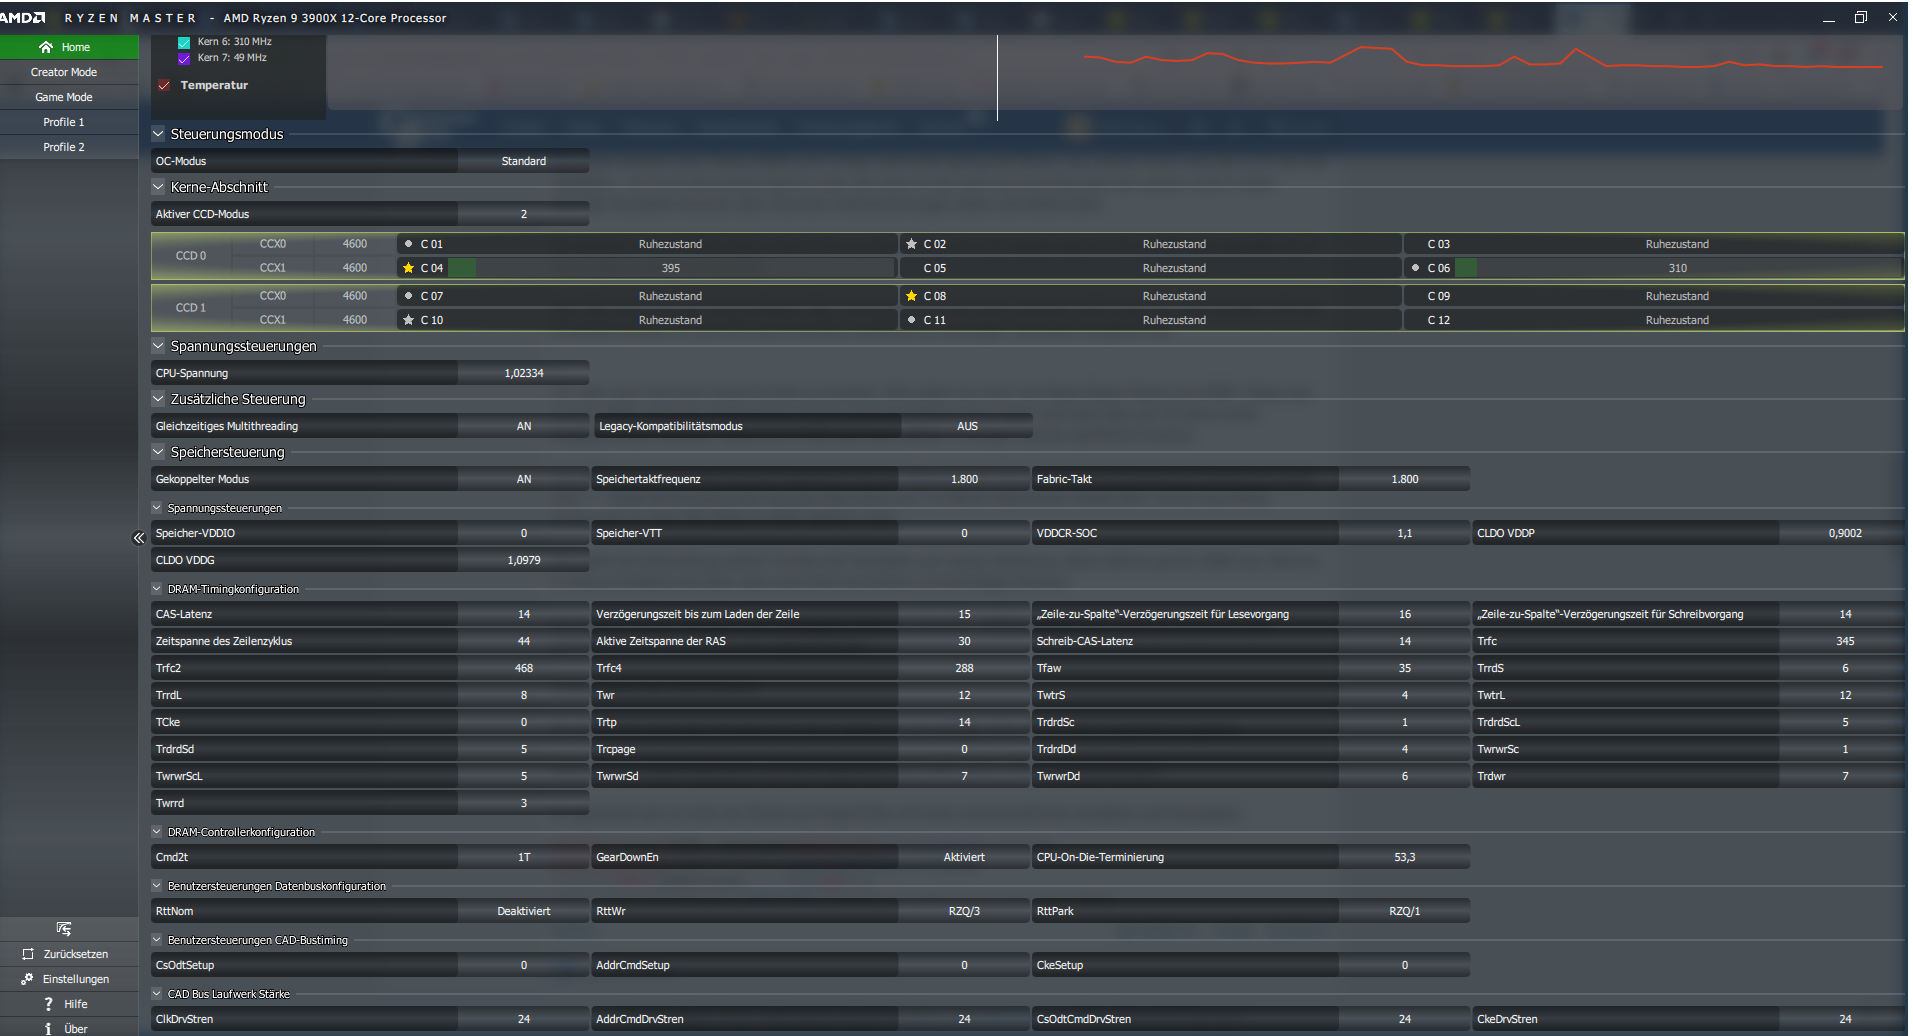
Task: Click the Gekoppelter Modus AN value
Action: tap(523, 479)
